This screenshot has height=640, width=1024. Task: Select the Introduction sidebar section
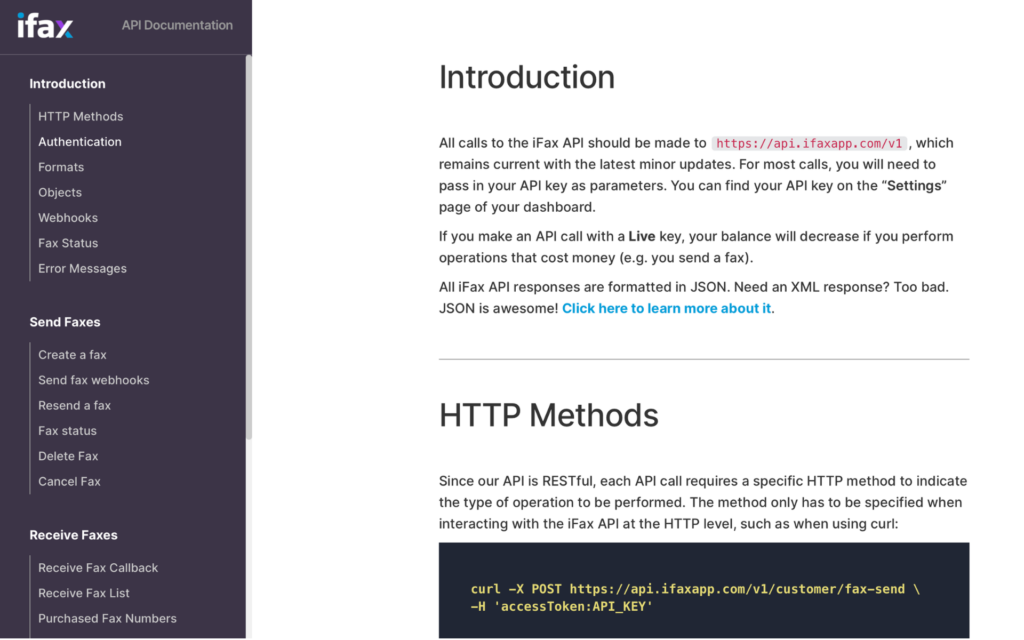(x=67, y=84)
